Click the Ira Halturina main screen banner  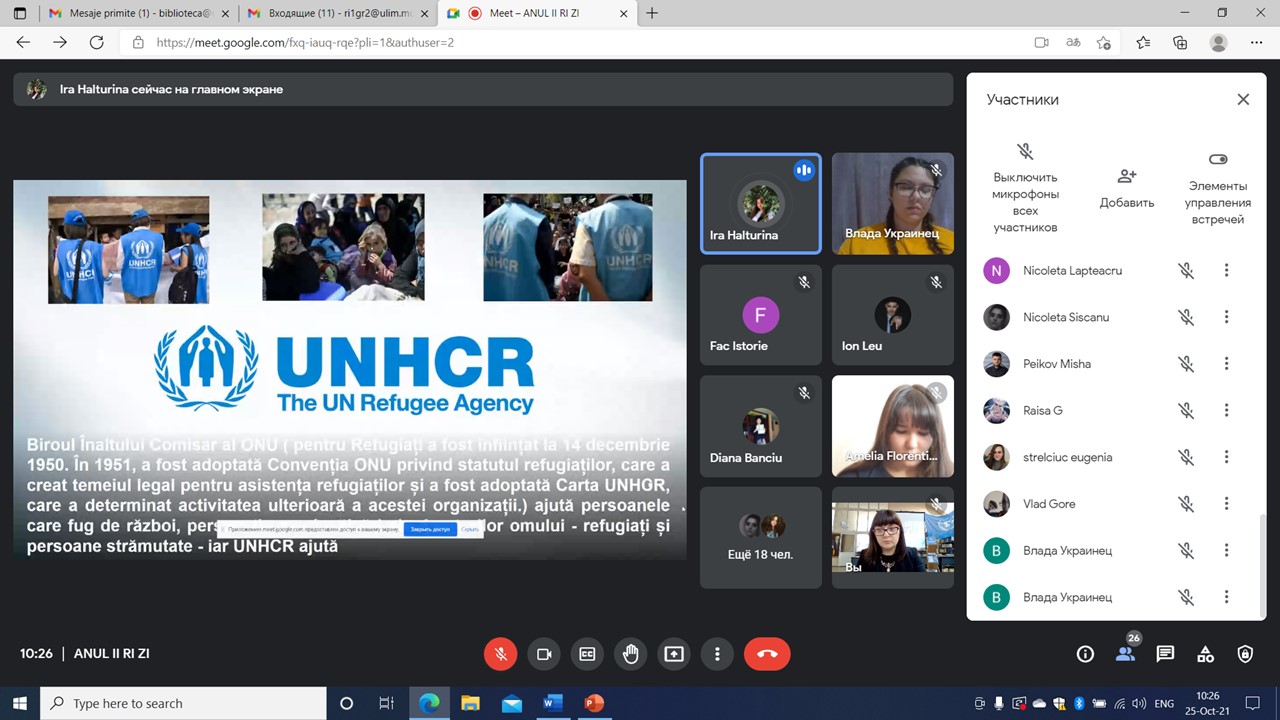click(x=483, y=89)
